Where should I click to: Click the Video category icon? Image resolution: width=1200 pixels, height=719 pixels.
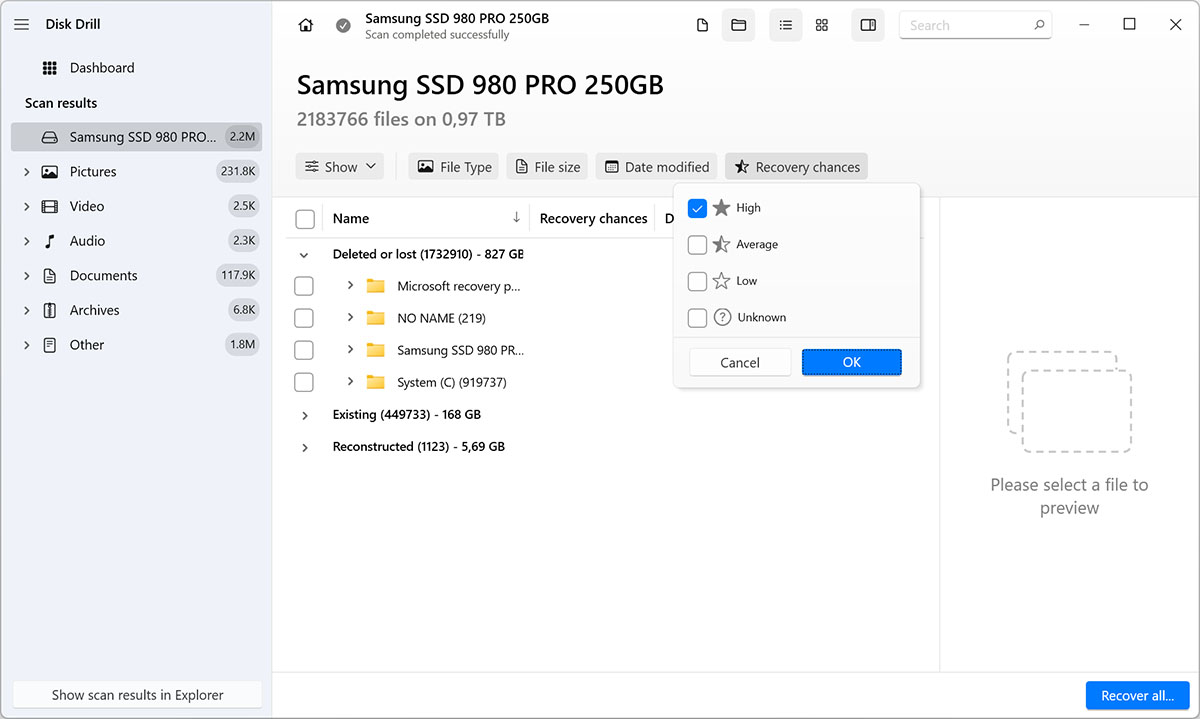[50, 207]
